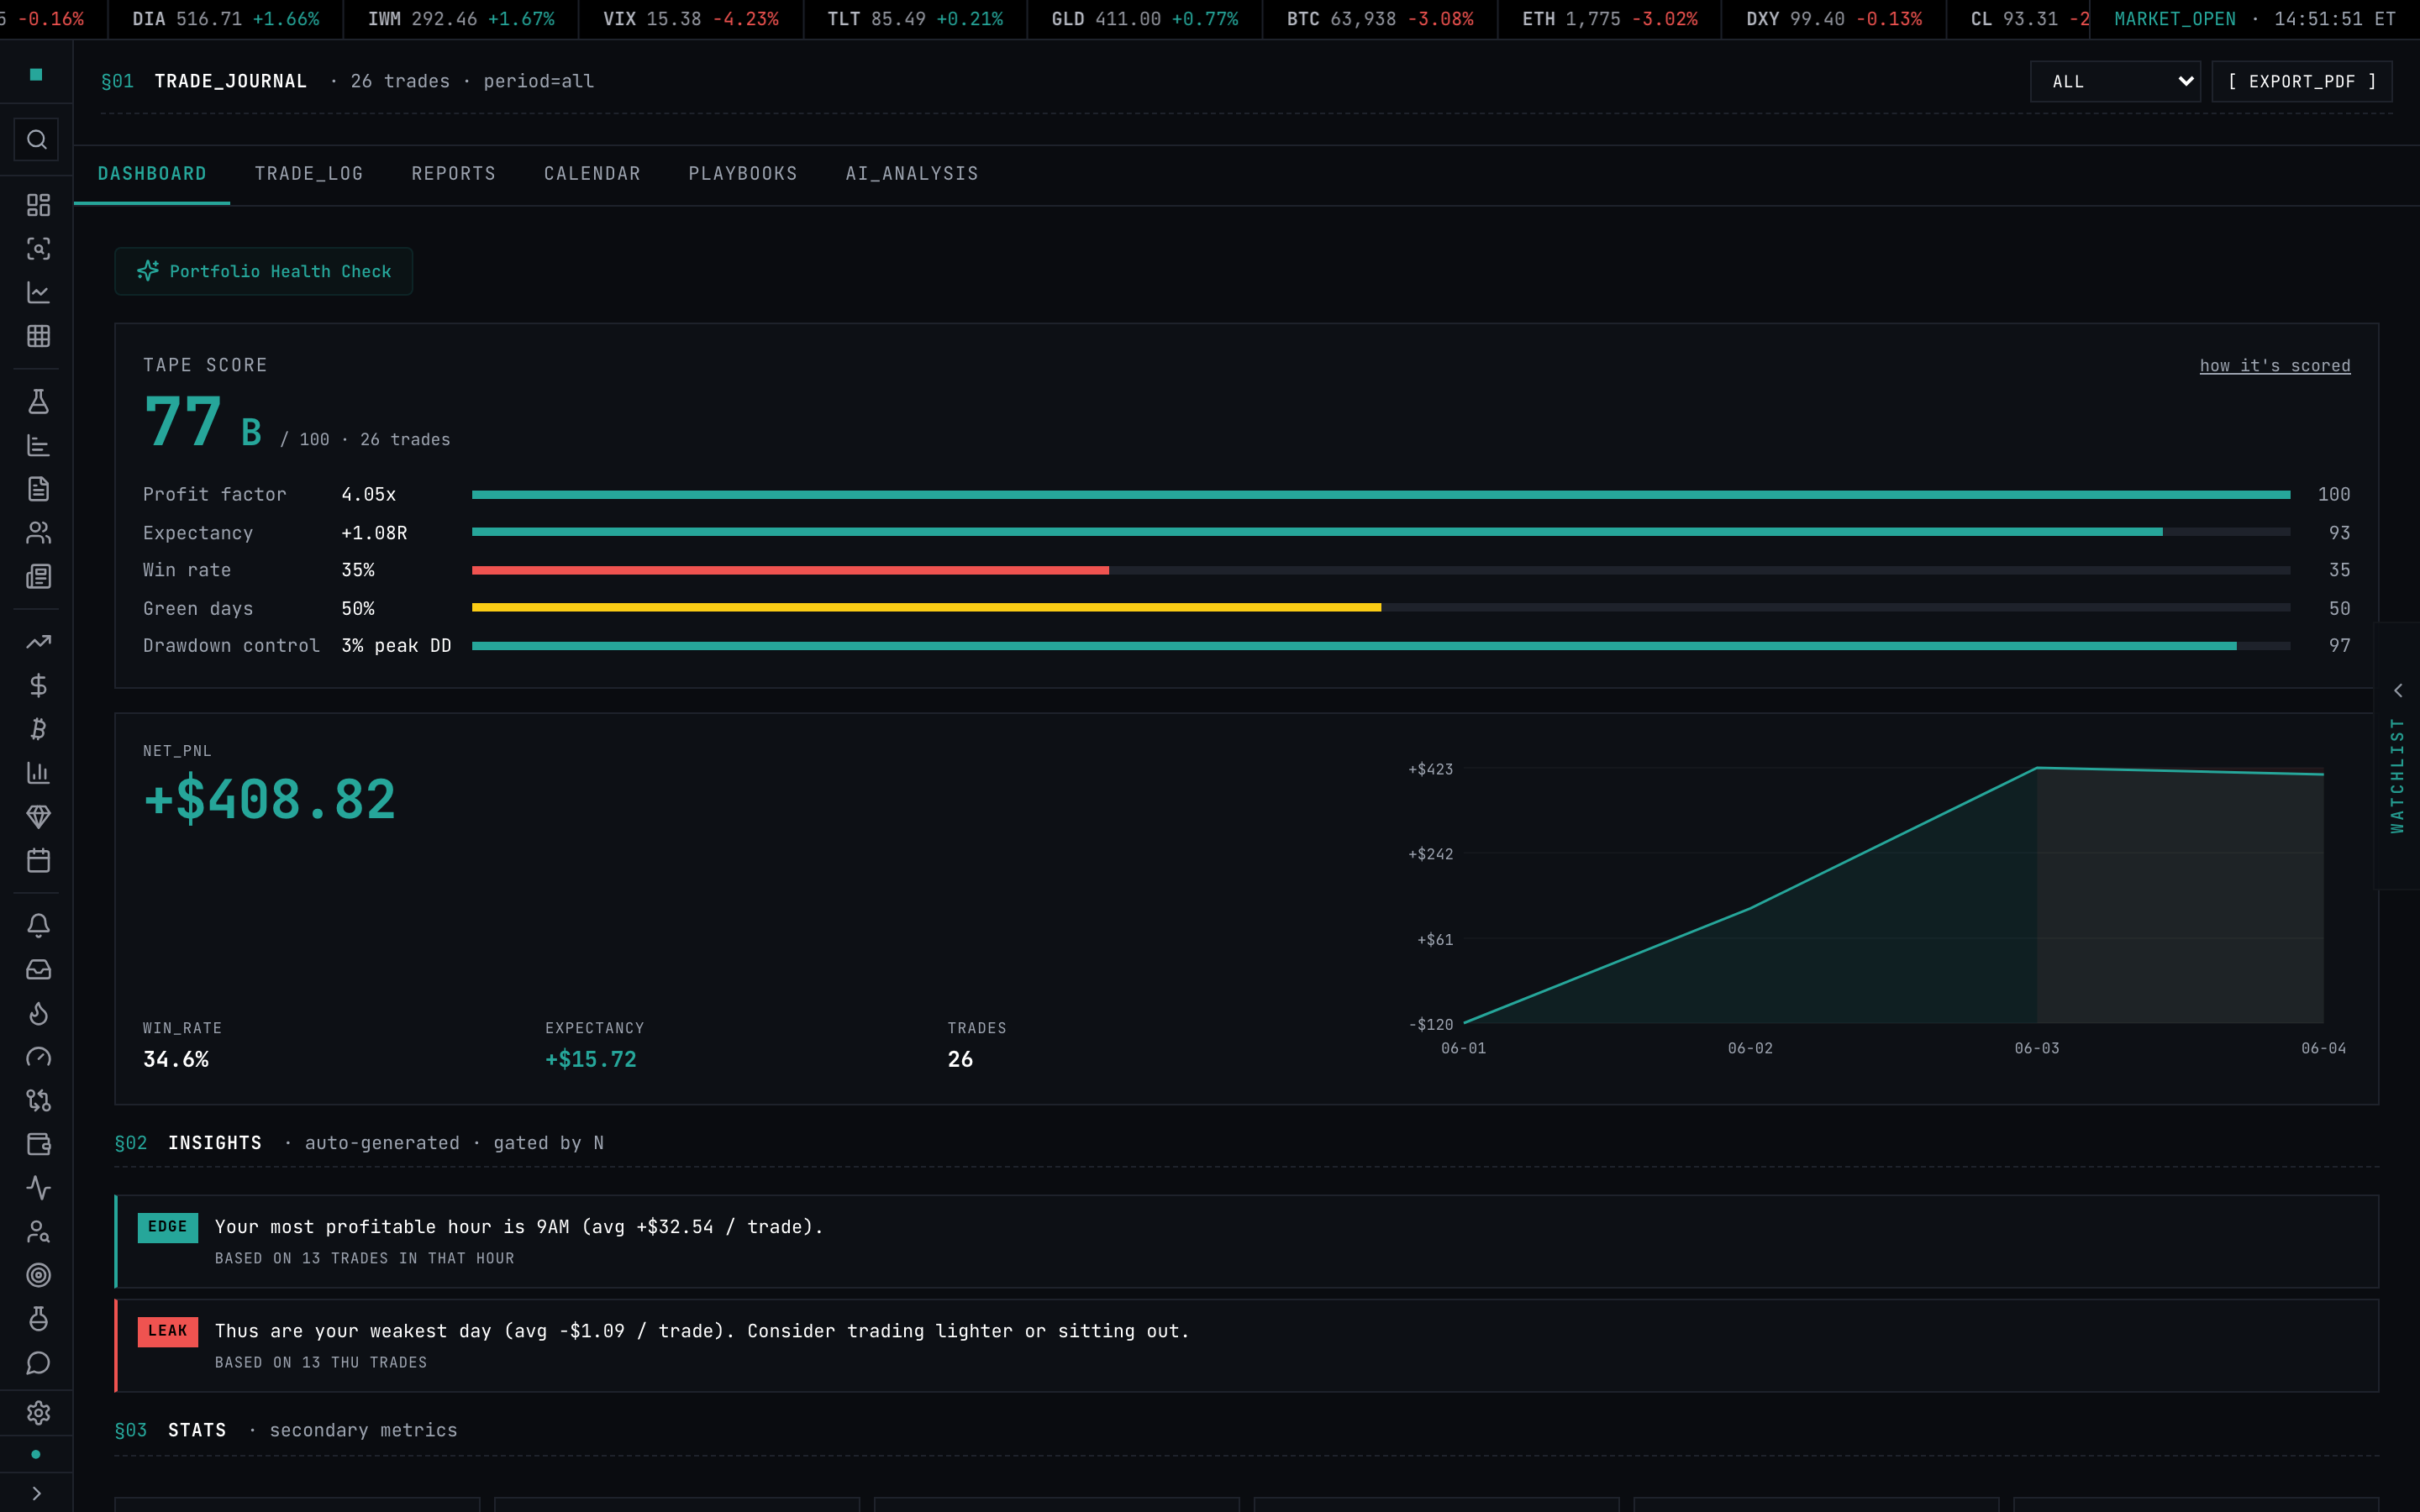Open the settings gear in the sidebar
The height and width of the screenshot is (1512, 2420).
pyautogui.click(x=38, y=1412)
